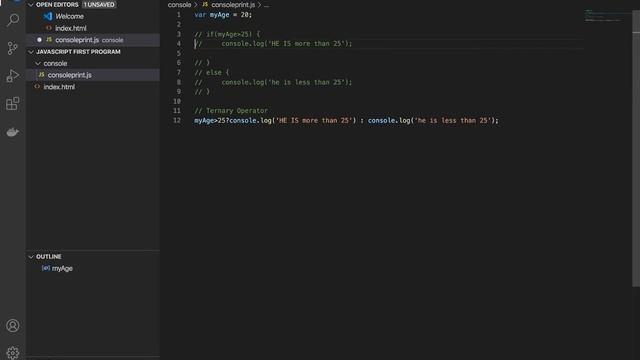Click line number 8 in gutter
Viewport: 640px width, 360px height.
pyautogui.click(x=179, y=82)
